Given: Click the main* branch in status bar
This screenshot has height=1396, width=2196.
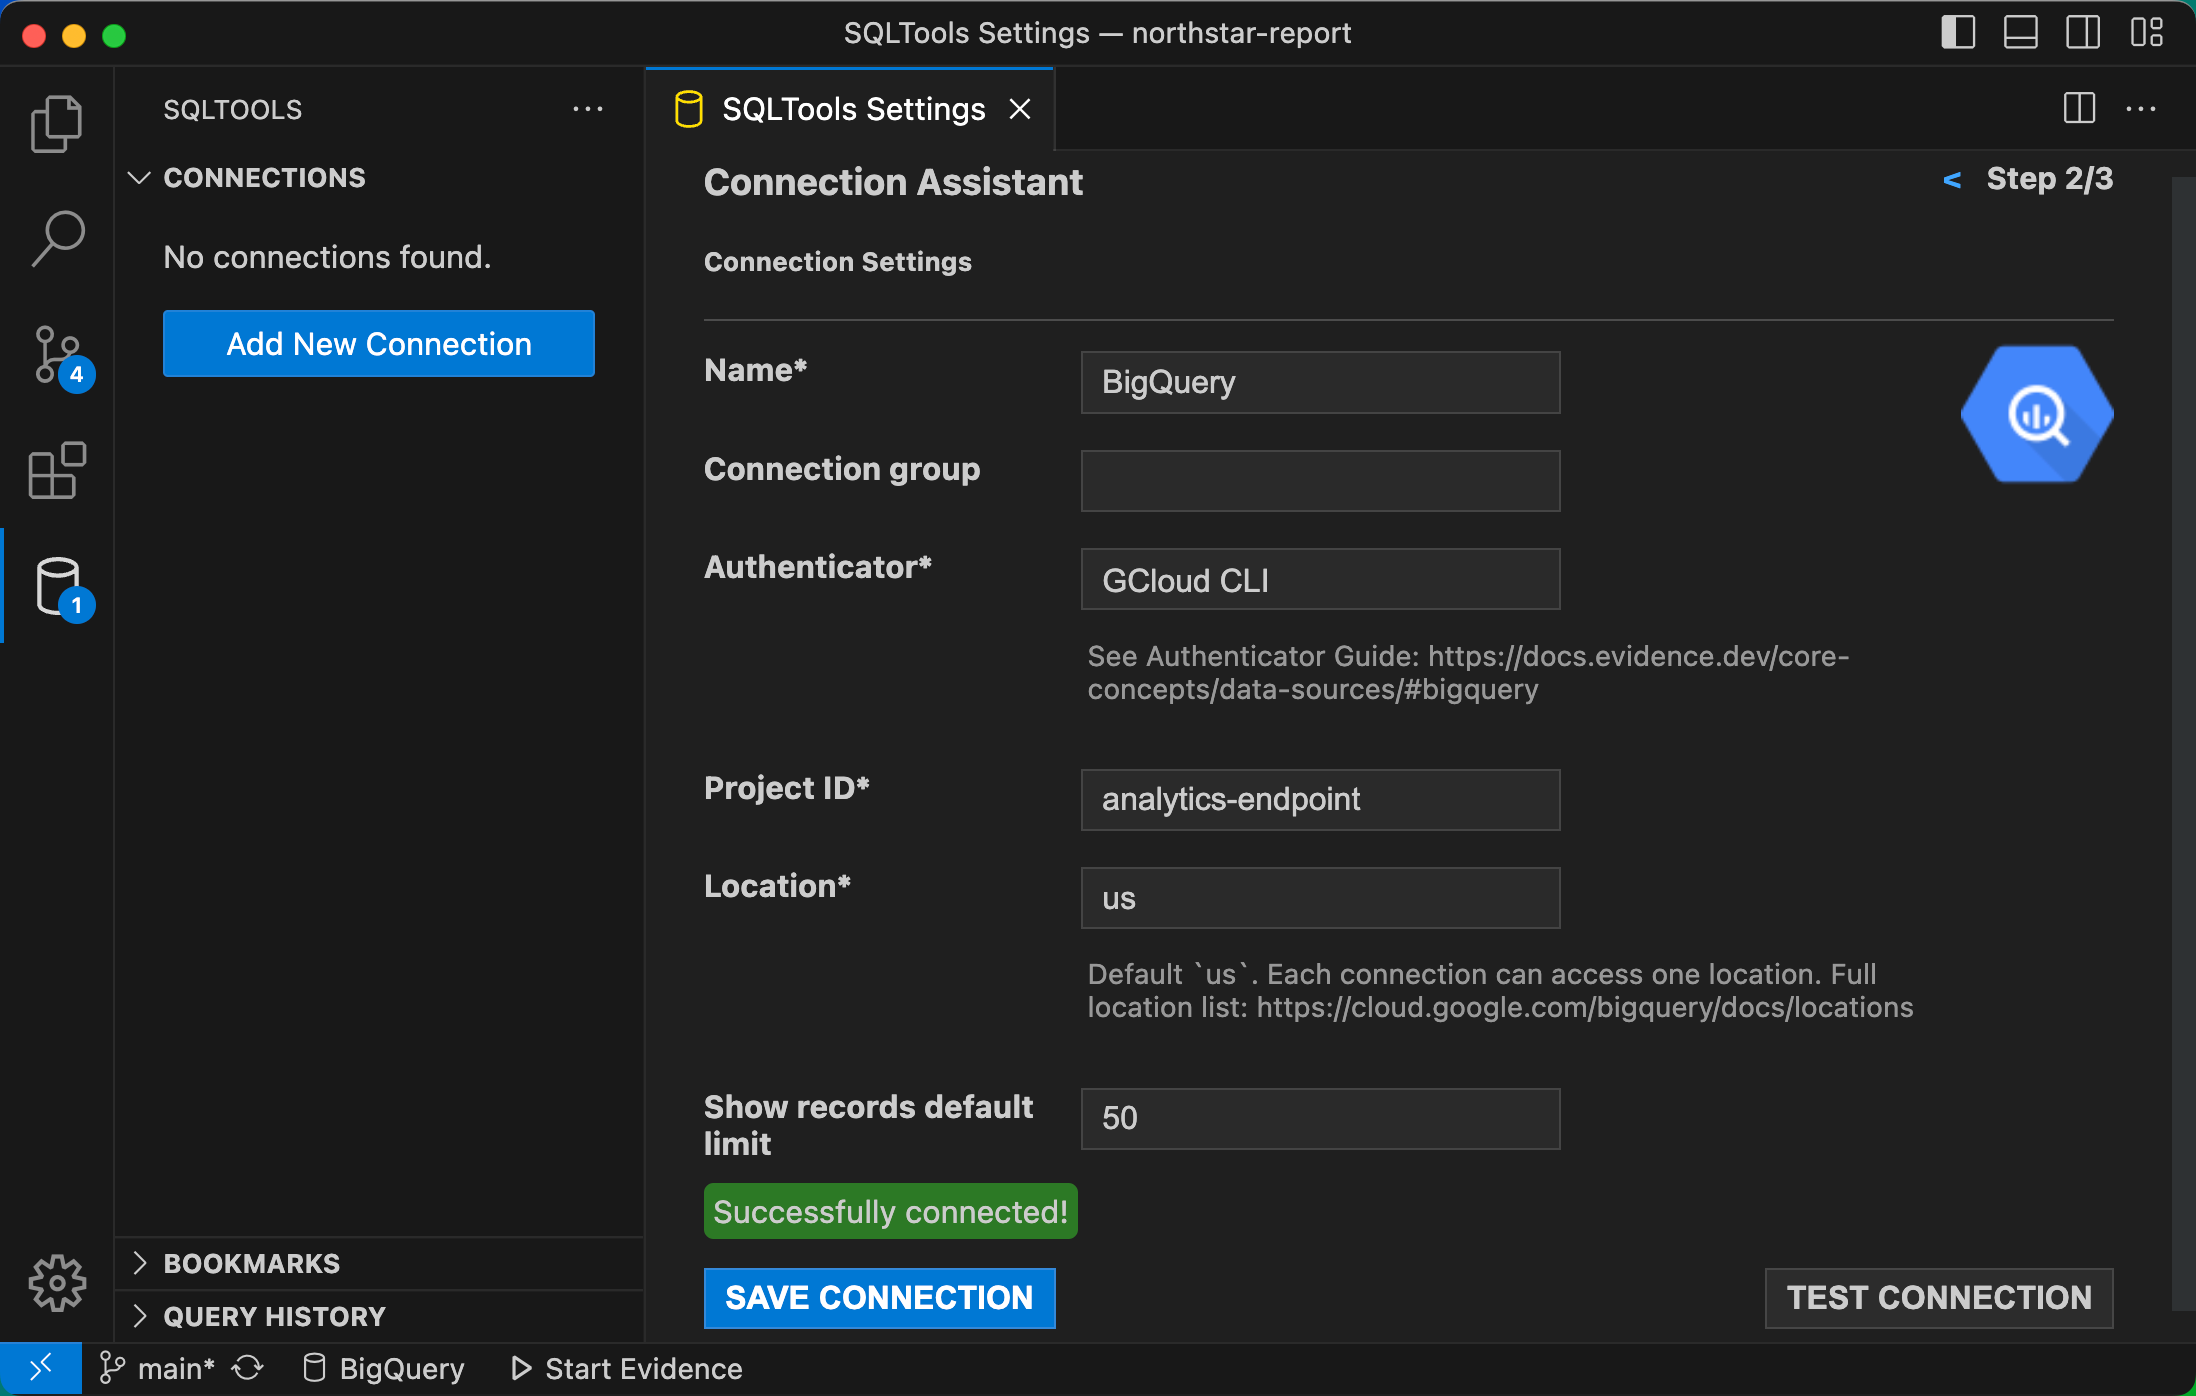Looking at the screenshot, I should tap(157, 1368).
